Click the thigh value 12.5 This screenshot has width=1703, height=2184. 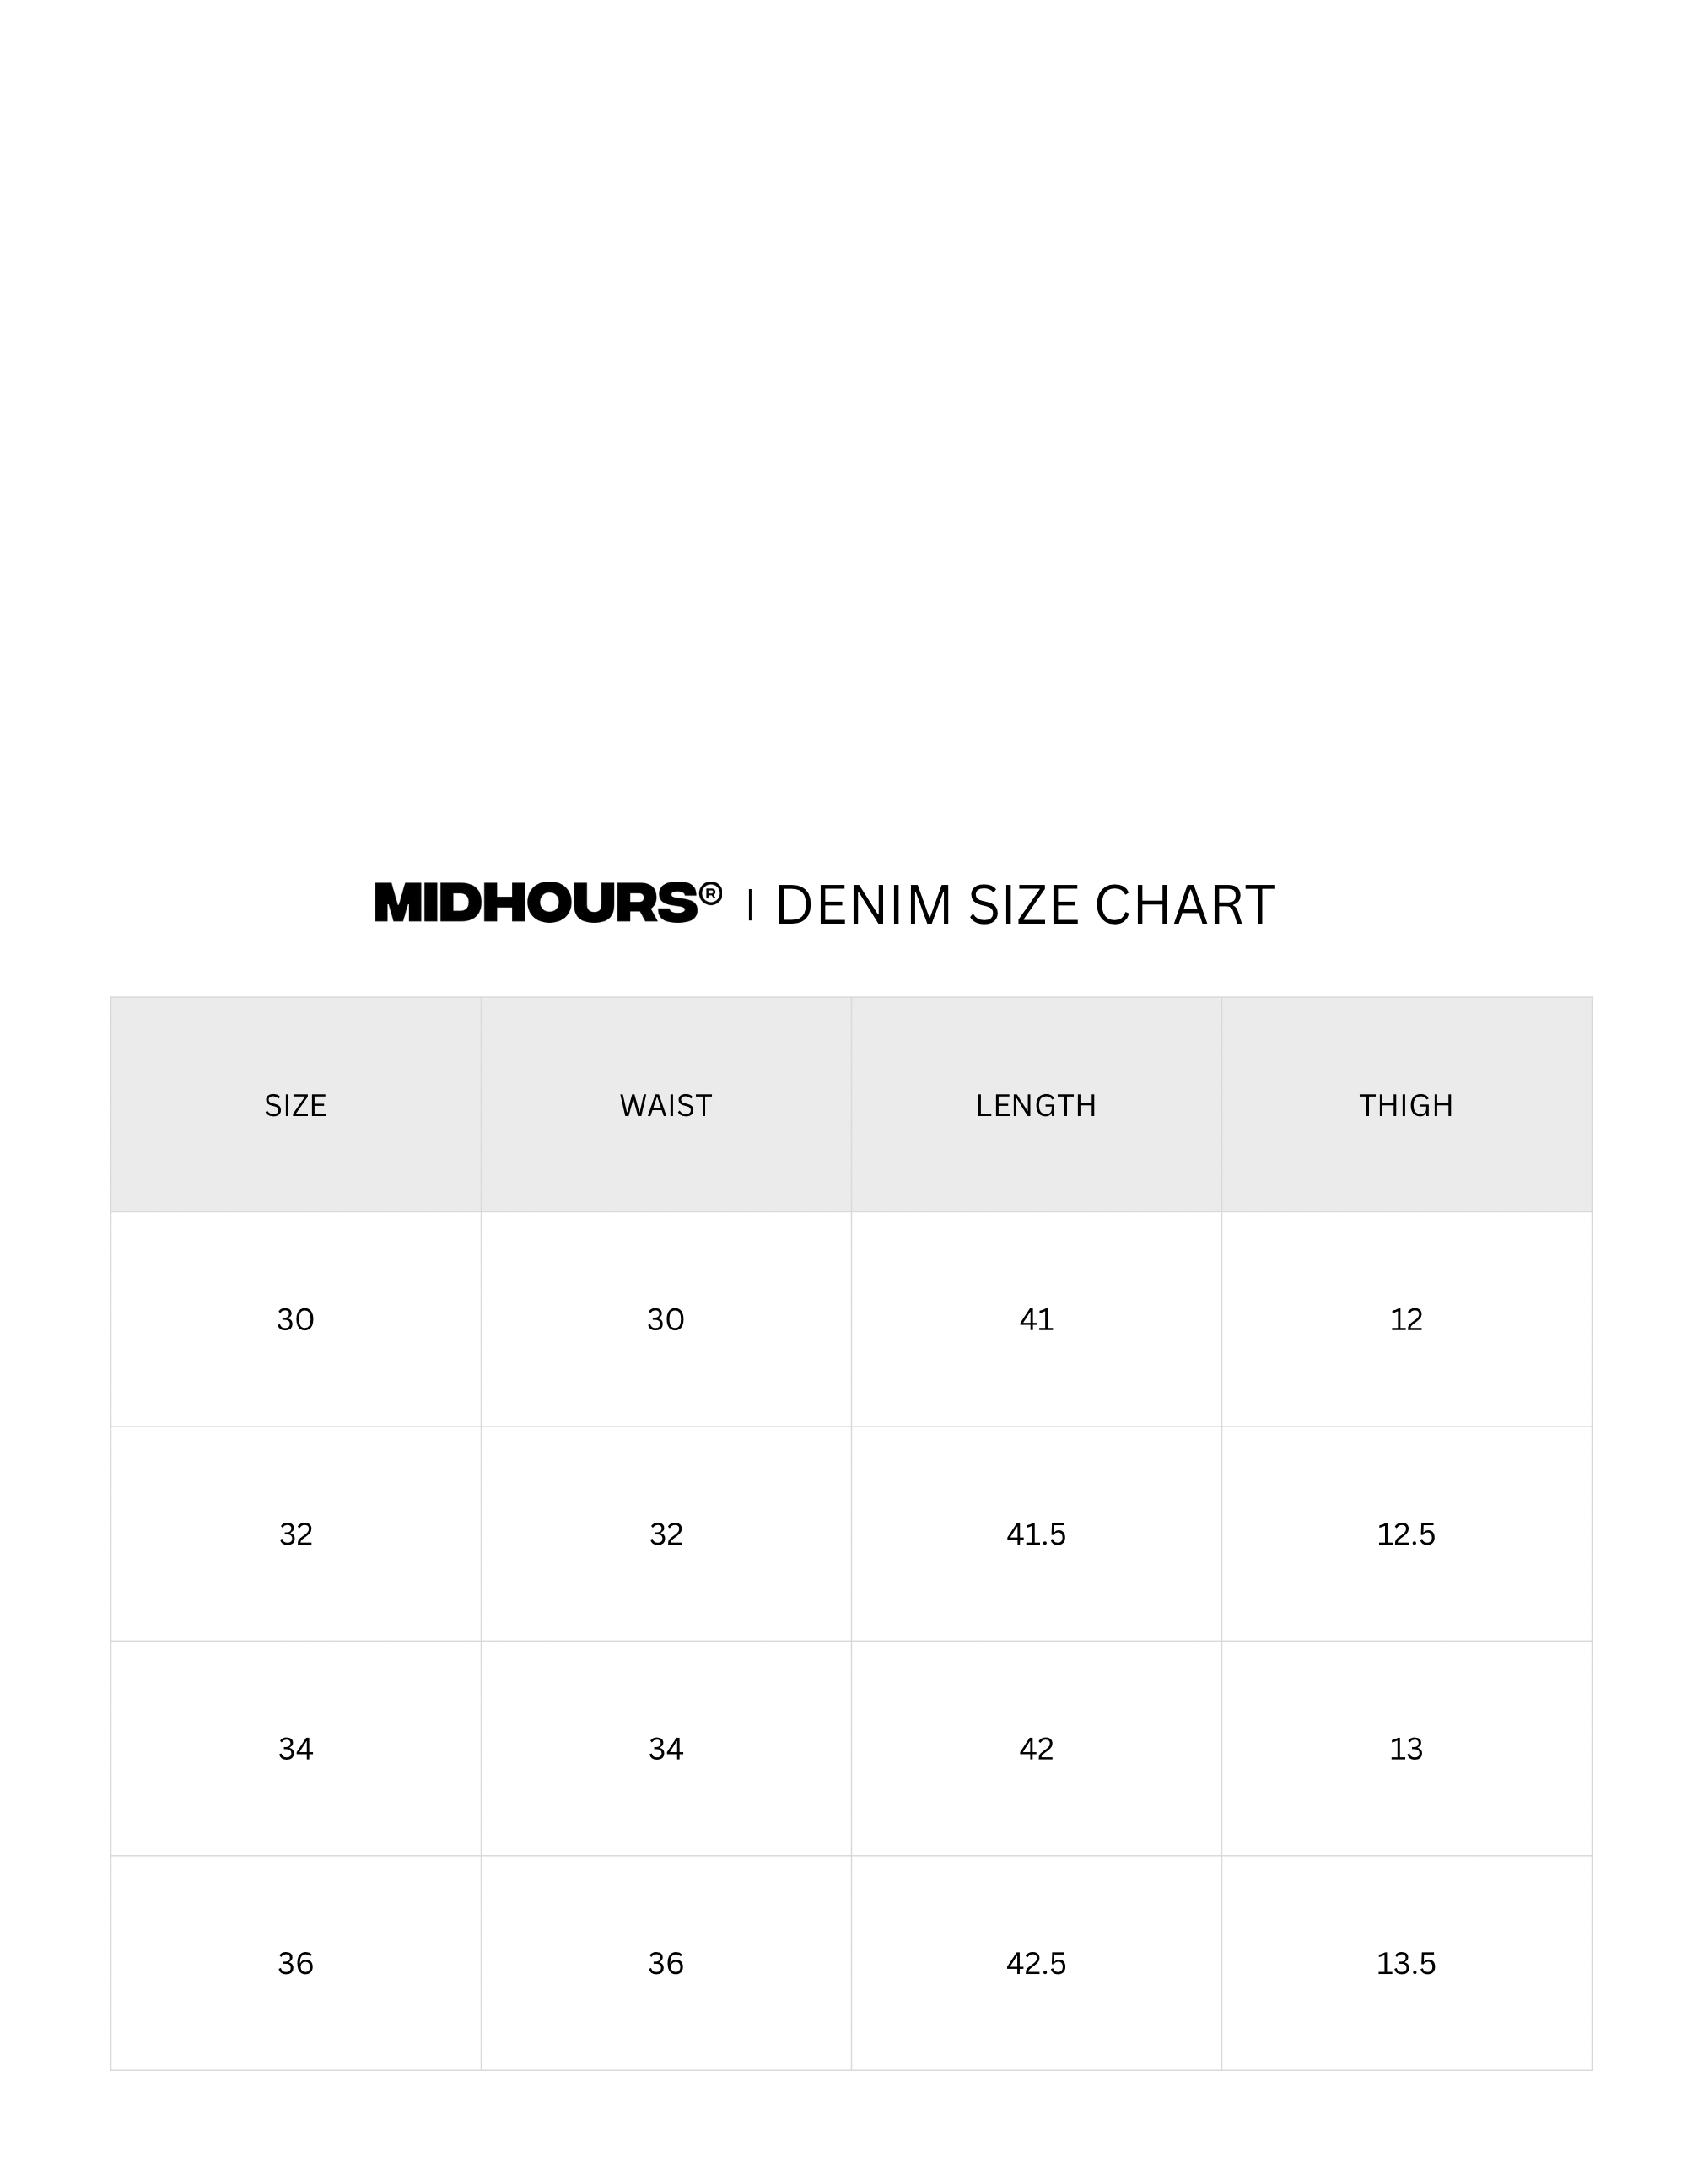click(1405, 1534)
